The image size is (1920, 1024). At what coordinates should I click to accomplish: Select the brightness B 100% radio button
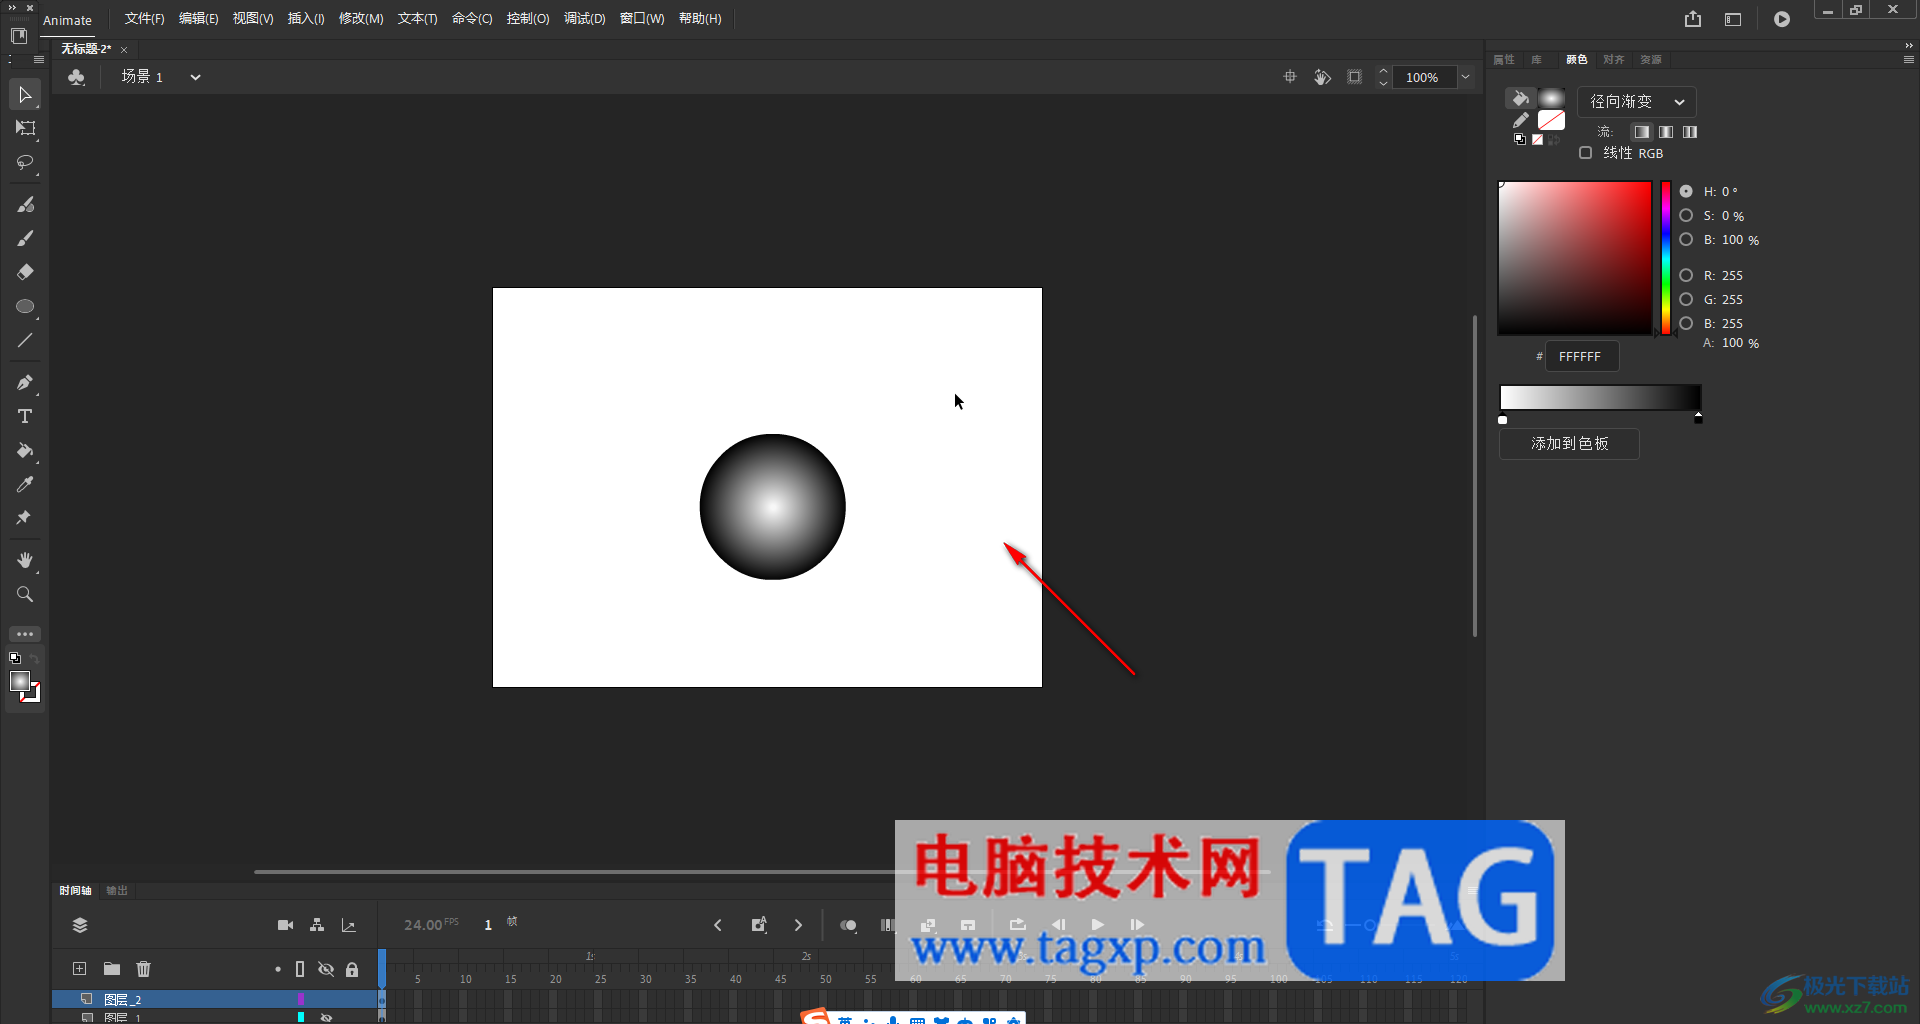[1686, 239]
